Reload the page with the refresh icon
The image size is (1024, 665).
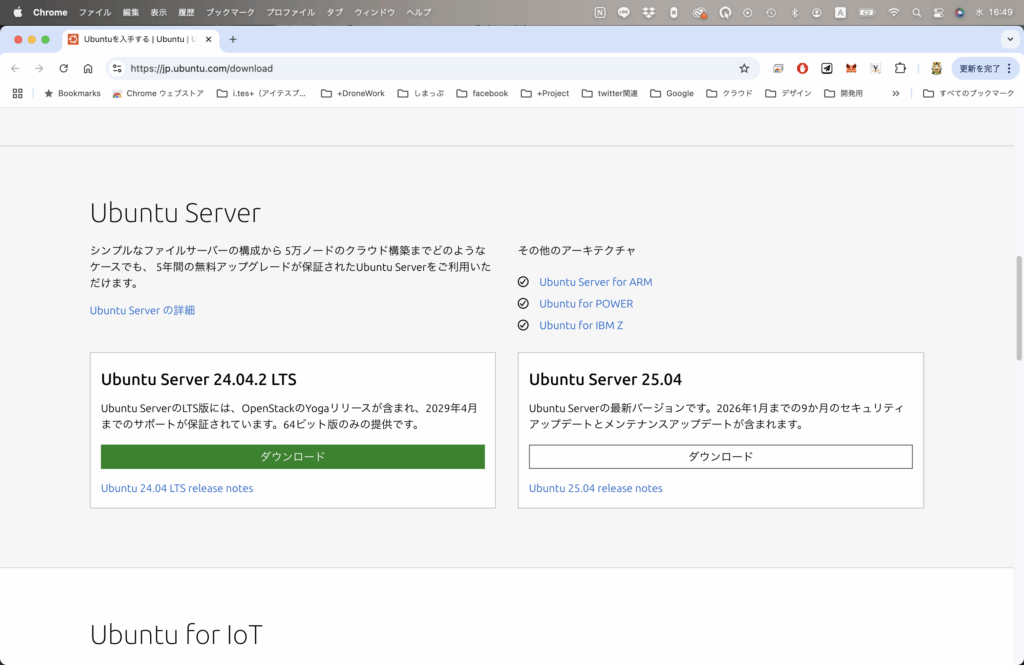coord(63,68)
